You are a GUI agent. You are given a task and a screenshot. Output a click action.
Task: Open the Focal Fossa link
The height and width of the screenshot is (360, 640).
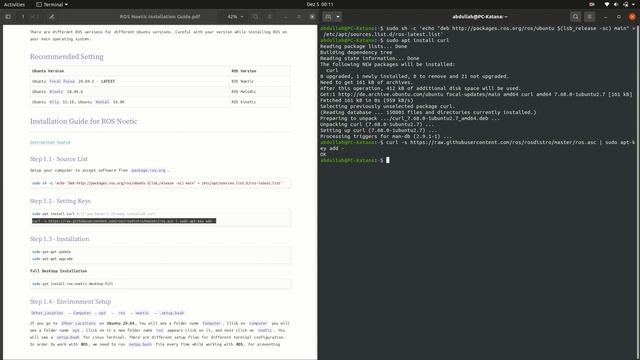coord(62,81)
